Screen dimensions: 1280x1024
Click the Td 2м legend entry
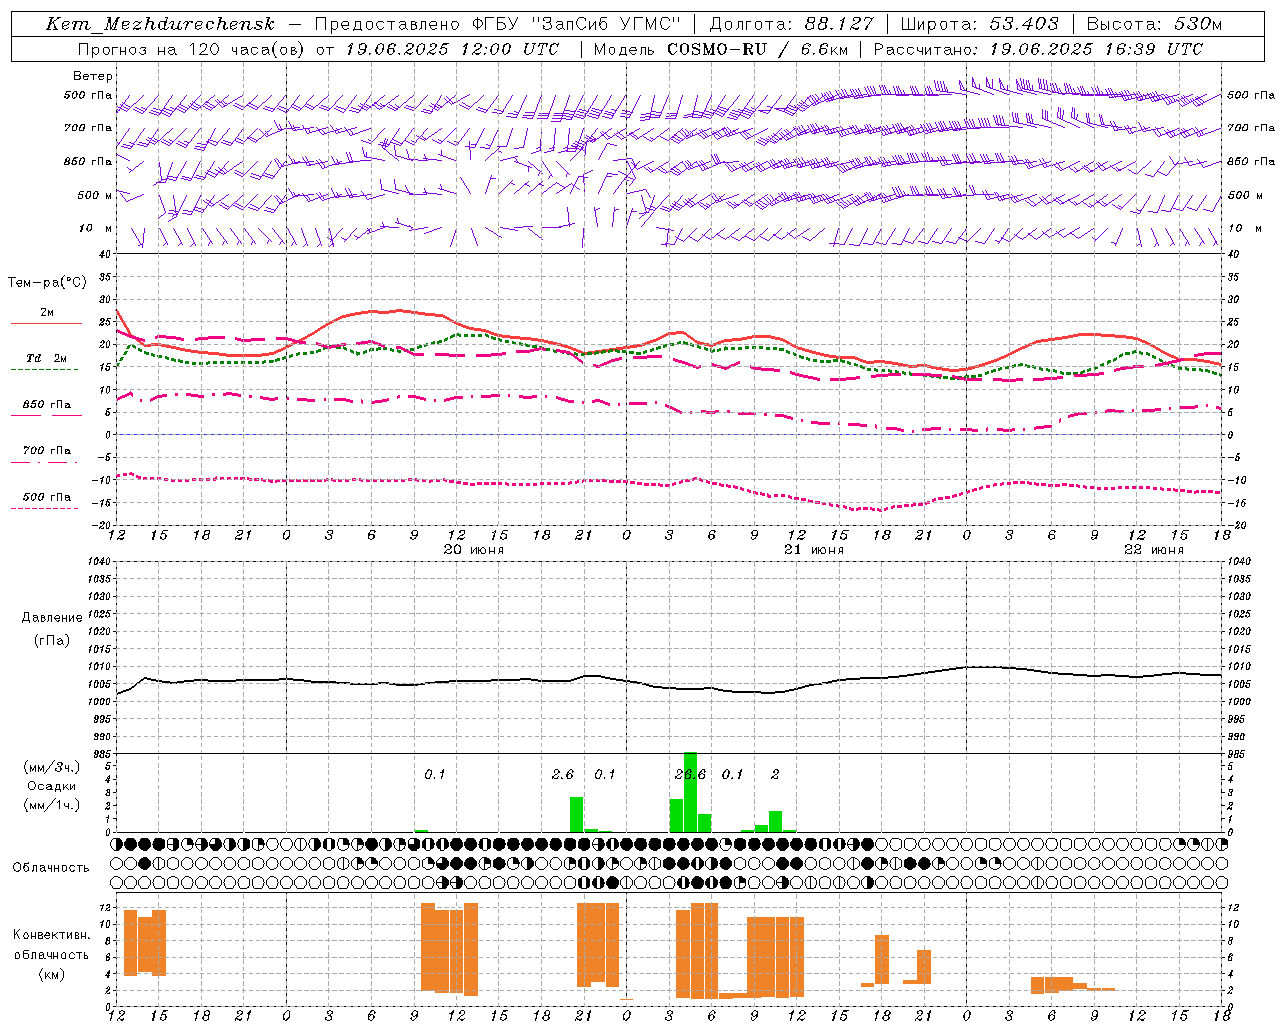coord(47,358)
